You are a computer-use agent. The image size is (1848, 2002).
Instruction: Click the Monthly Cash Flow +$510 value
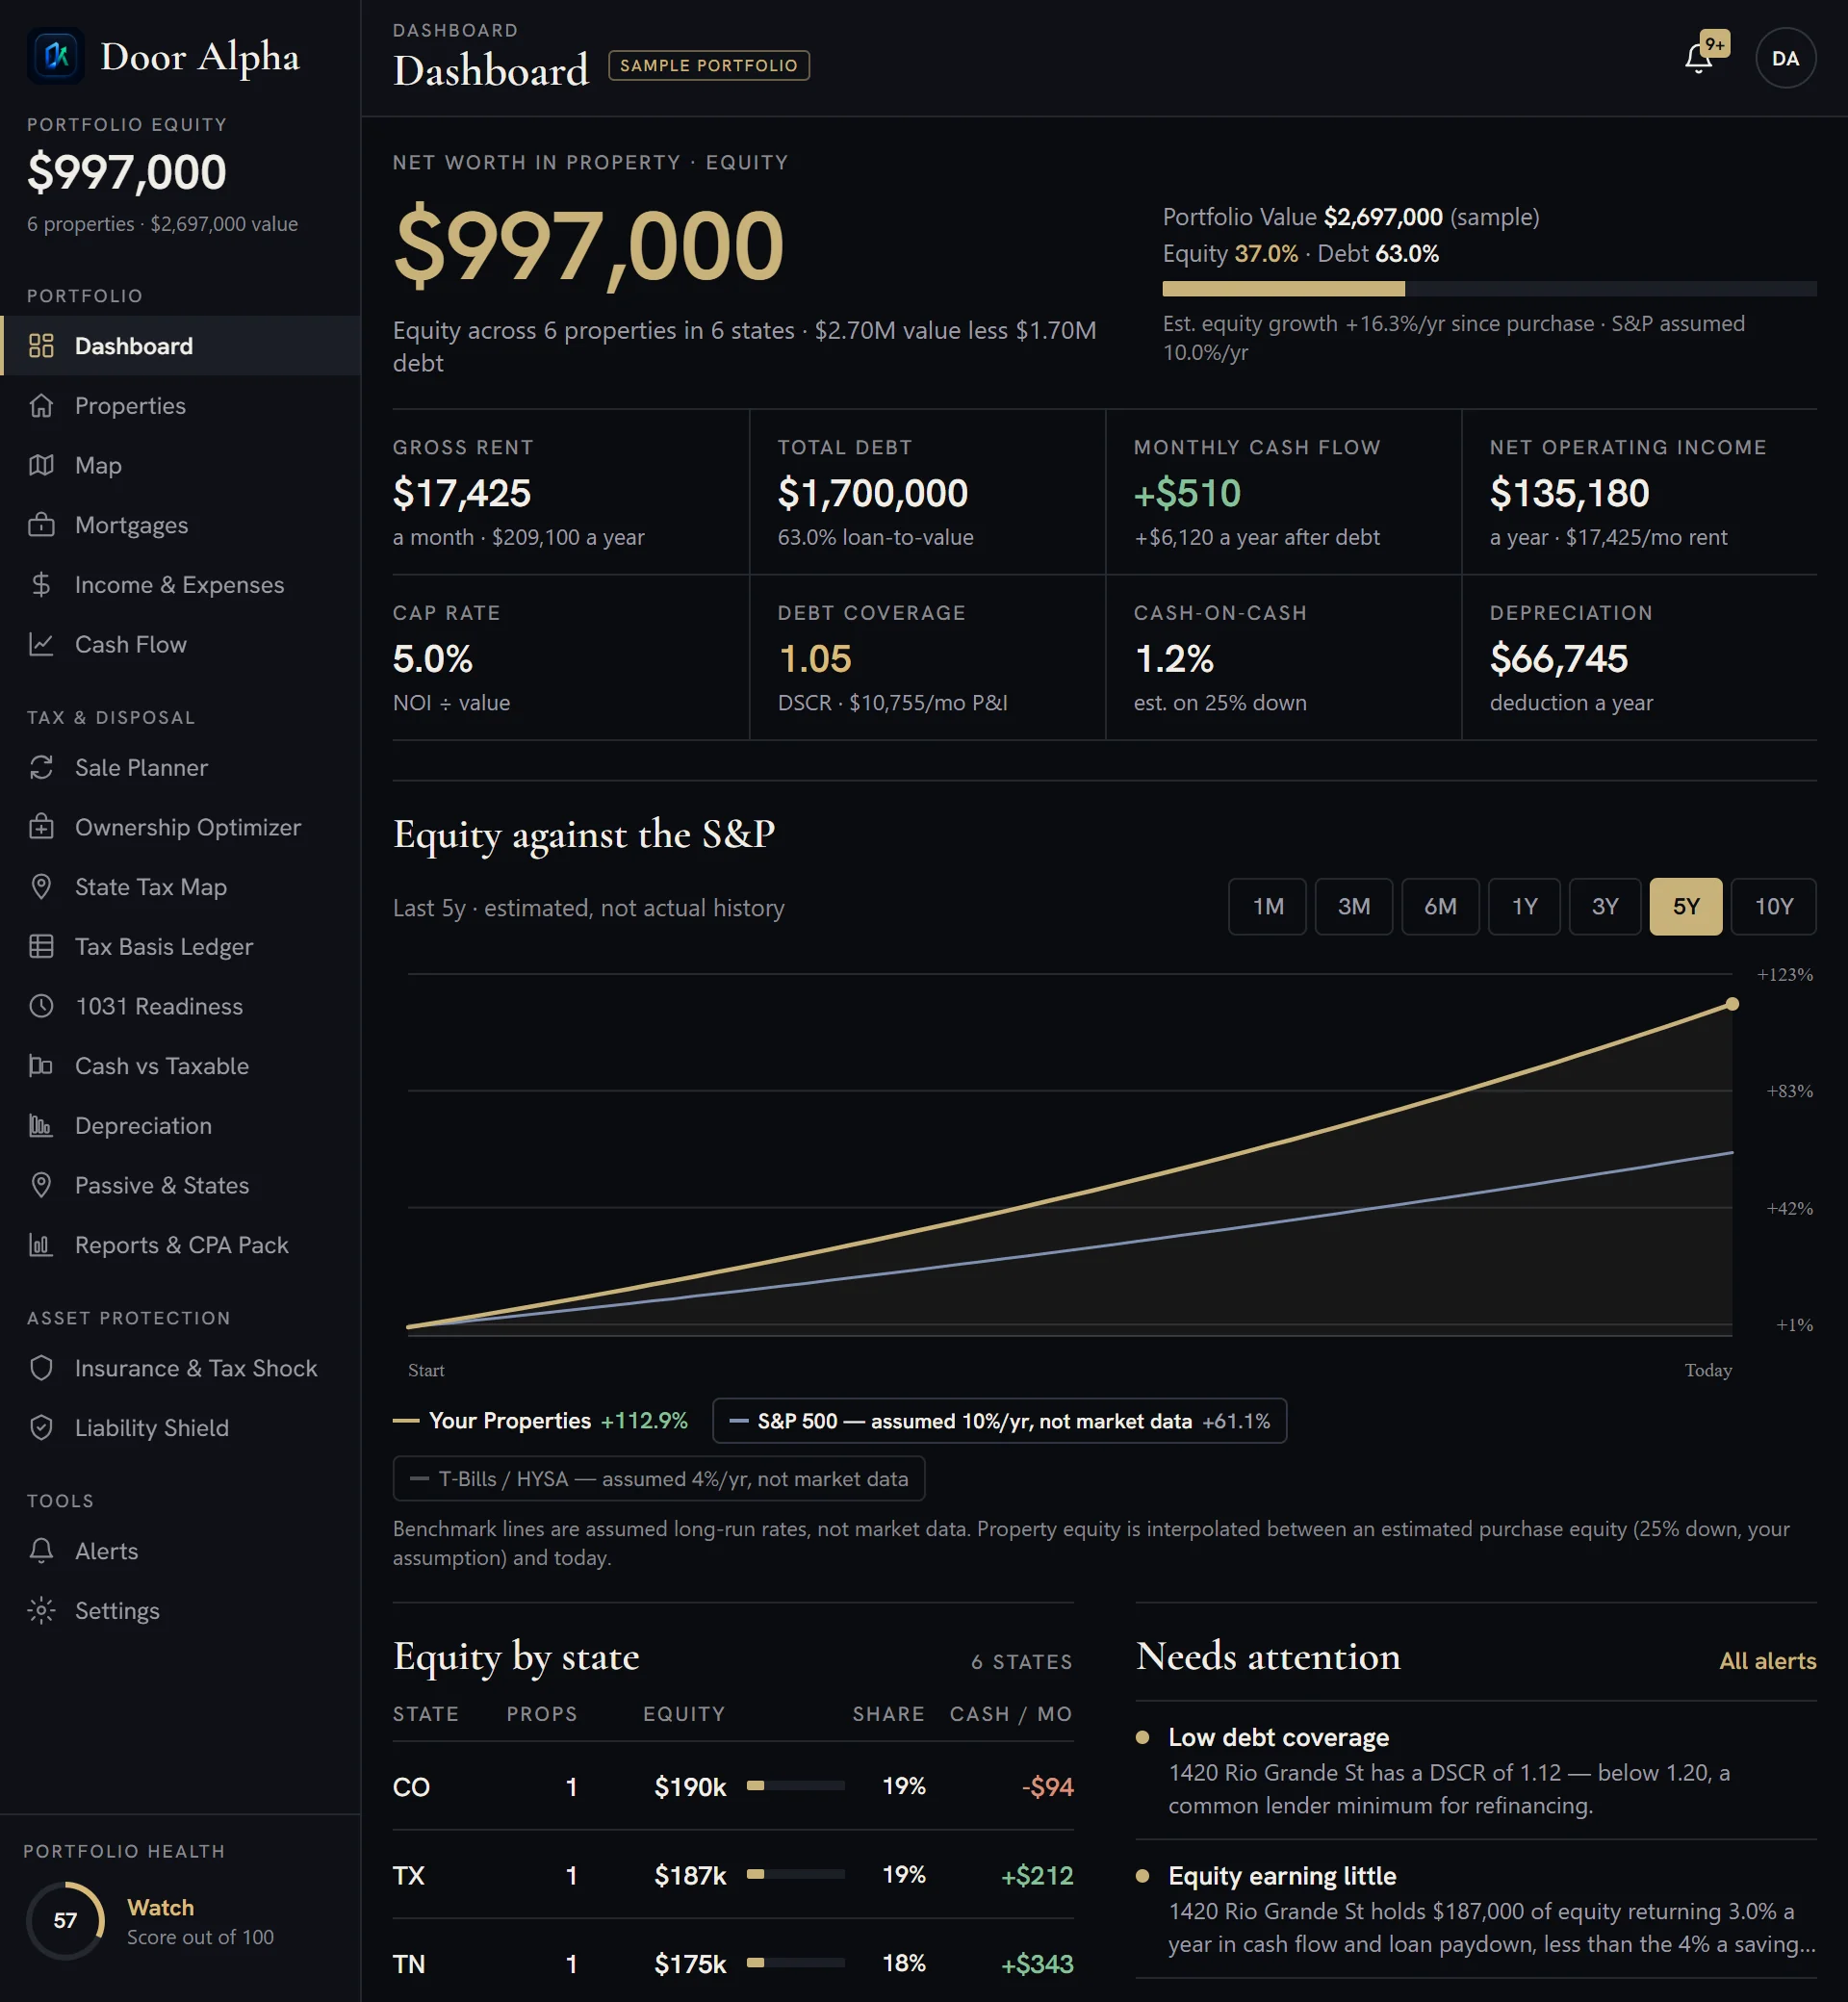coord(1187,493)
